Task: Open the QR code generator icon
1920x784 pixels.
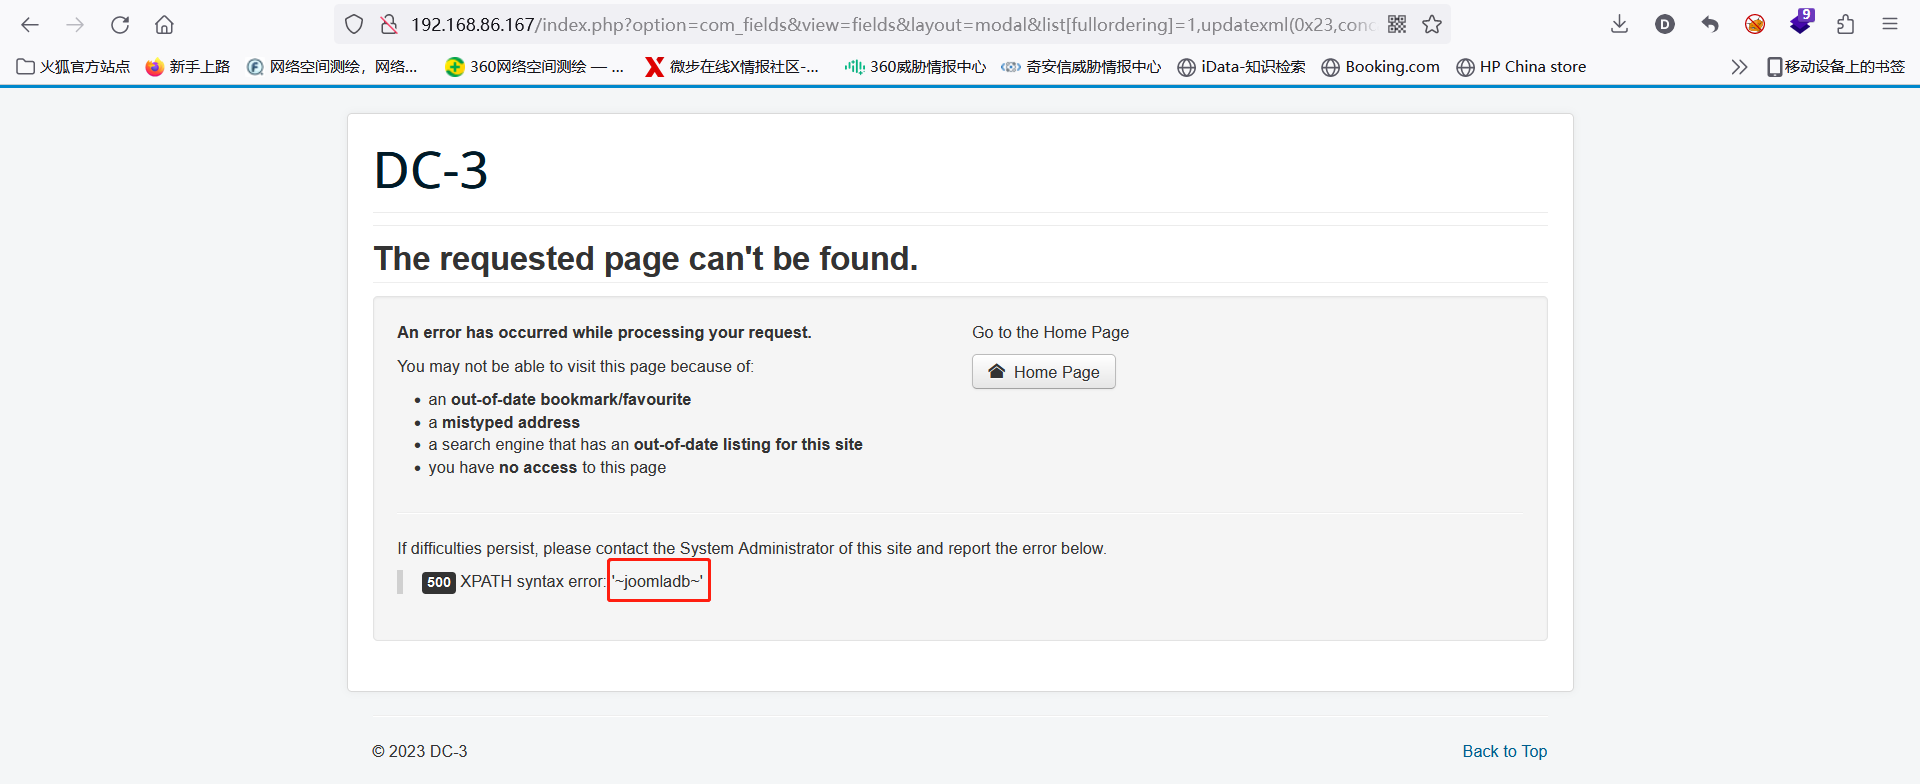Action: (1397, 25)
